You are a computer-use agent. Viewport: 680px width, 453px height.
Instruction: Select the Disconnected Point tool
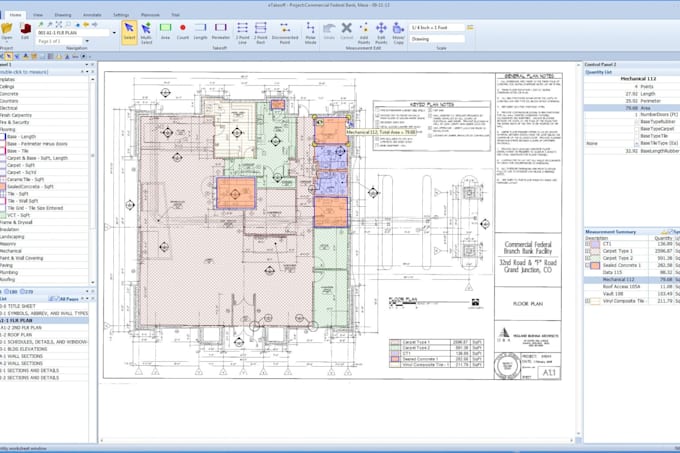(285, 33)
